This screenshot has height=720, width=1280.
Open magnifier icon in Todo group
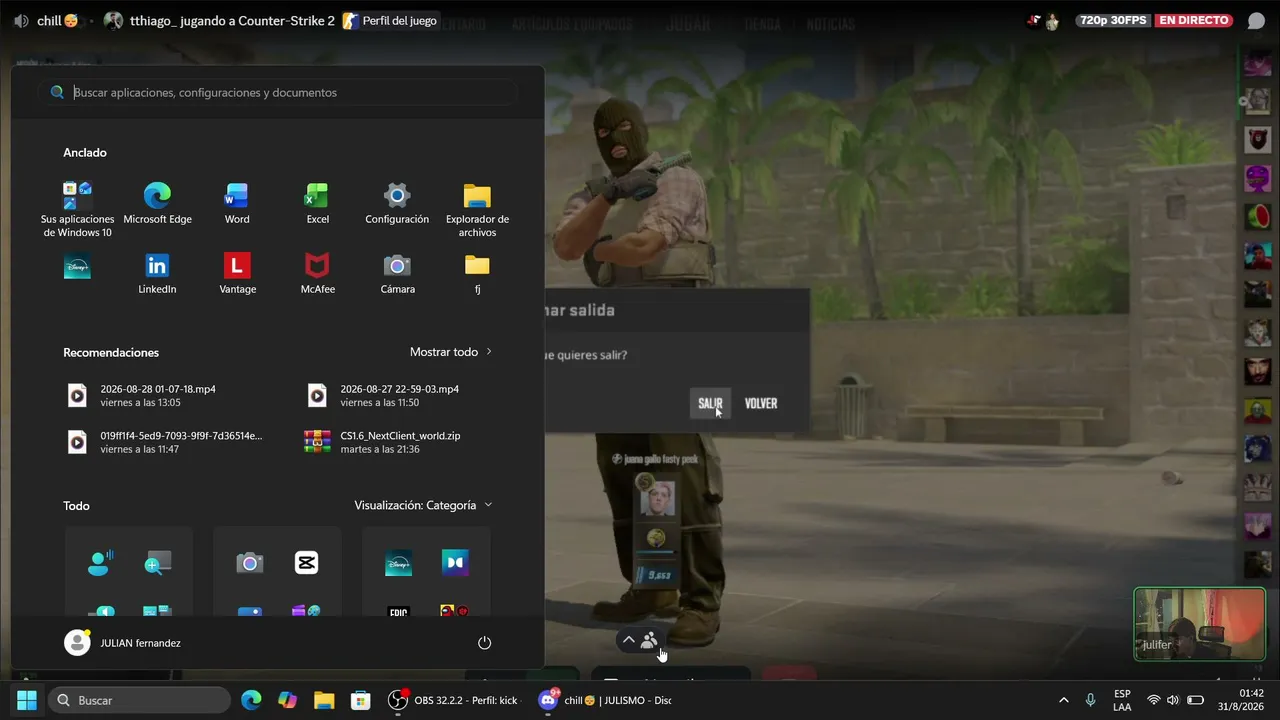tap(157, 563)
